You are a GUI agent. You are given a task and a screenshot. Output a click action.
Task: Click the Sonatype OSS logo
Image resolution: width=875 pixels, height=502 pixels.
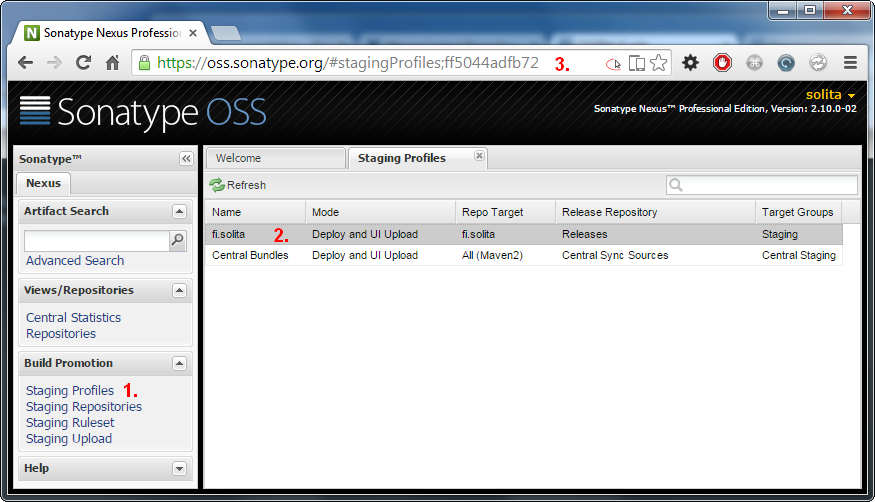click(x=143, y=112)
